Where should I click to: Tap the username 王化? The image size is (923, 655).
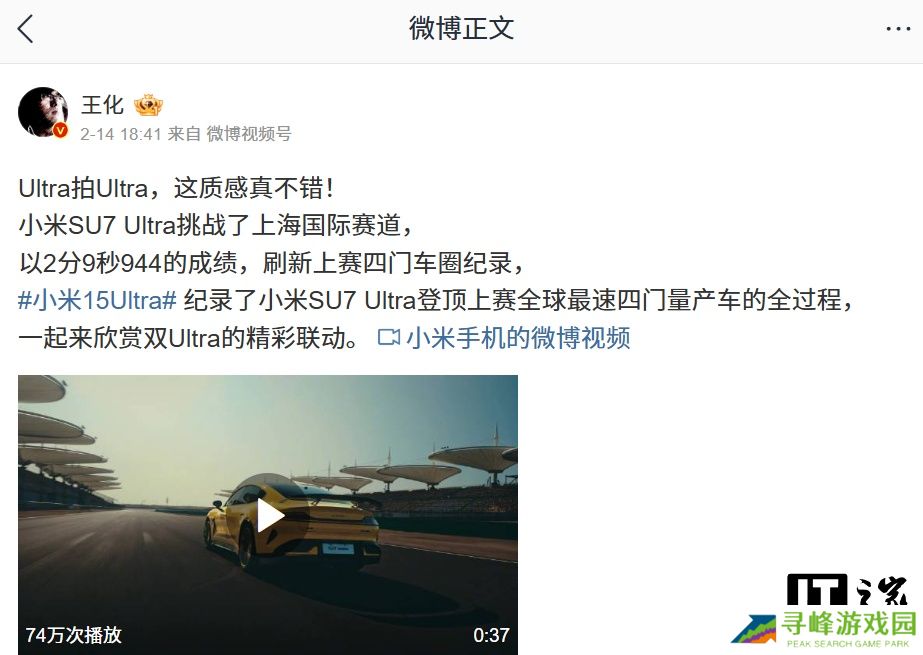pos(102,105)
